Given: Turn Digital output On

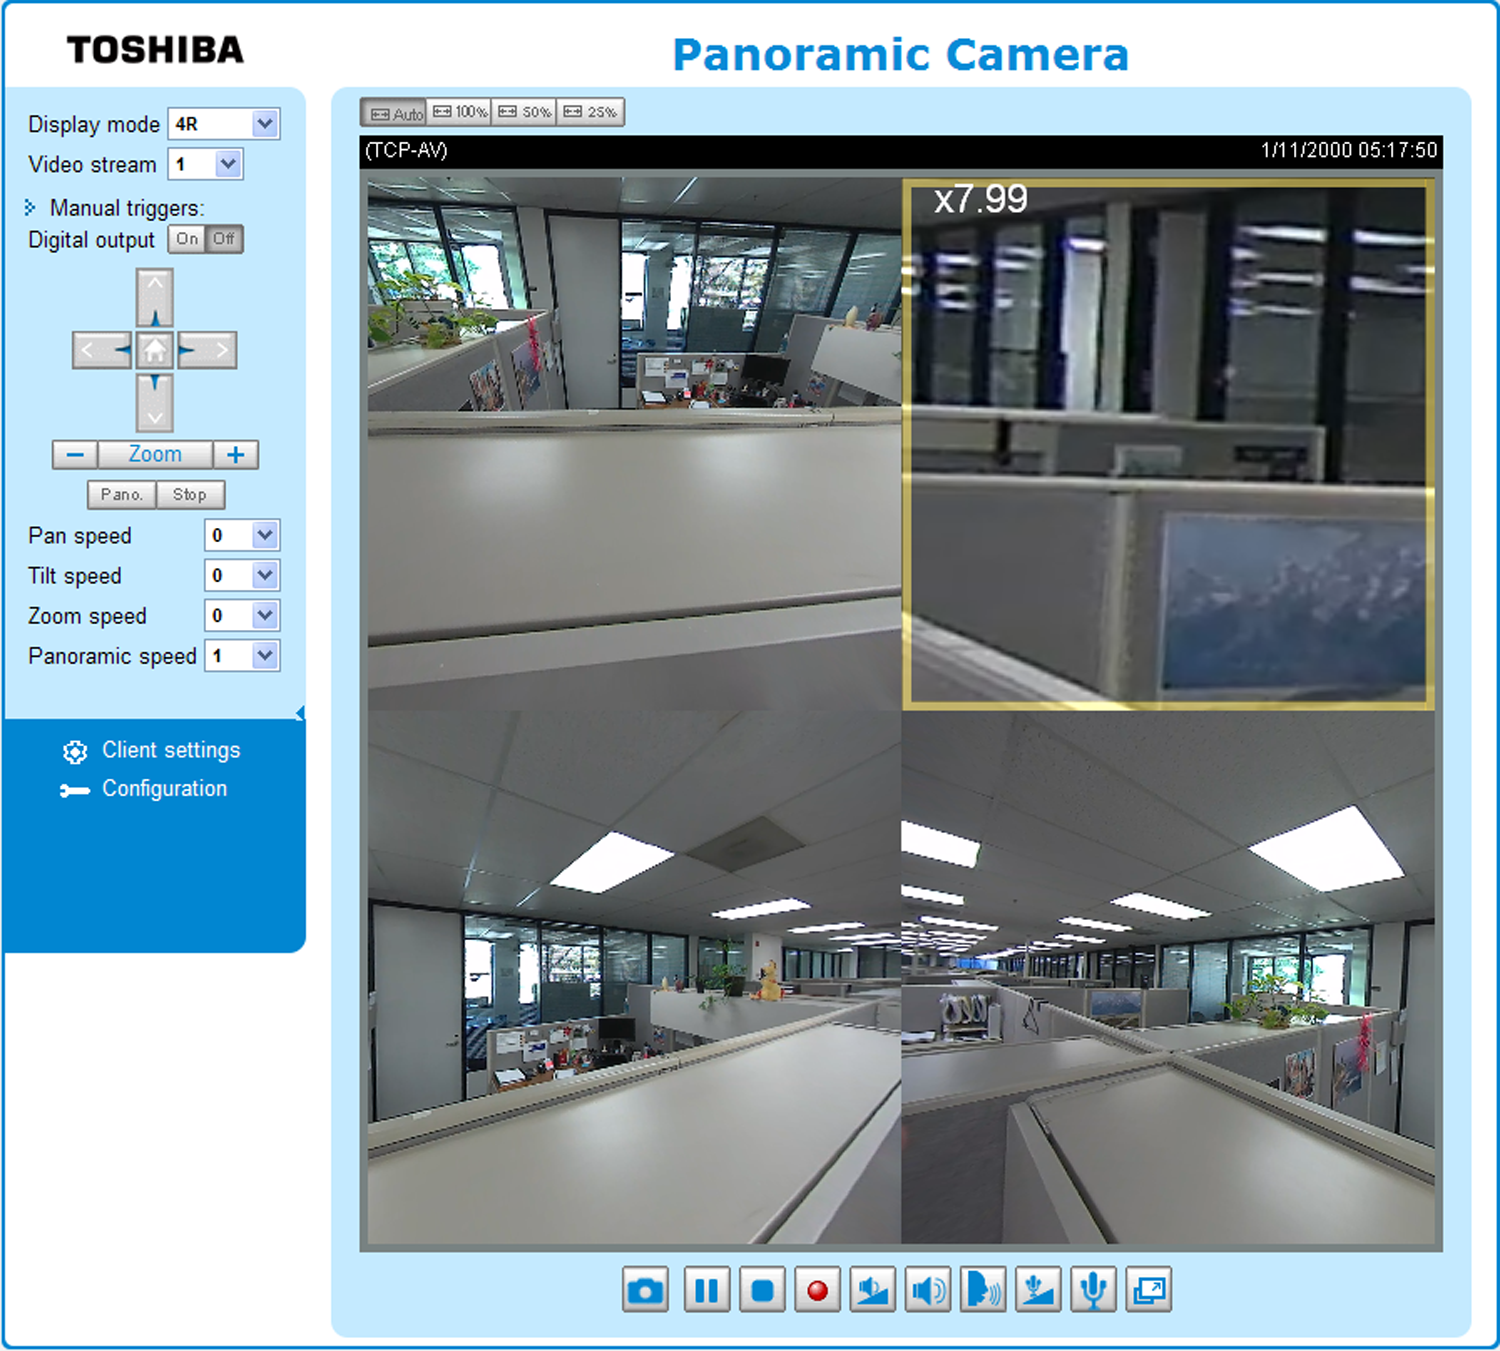Looking at the screenshot, I should click(187, 239).
